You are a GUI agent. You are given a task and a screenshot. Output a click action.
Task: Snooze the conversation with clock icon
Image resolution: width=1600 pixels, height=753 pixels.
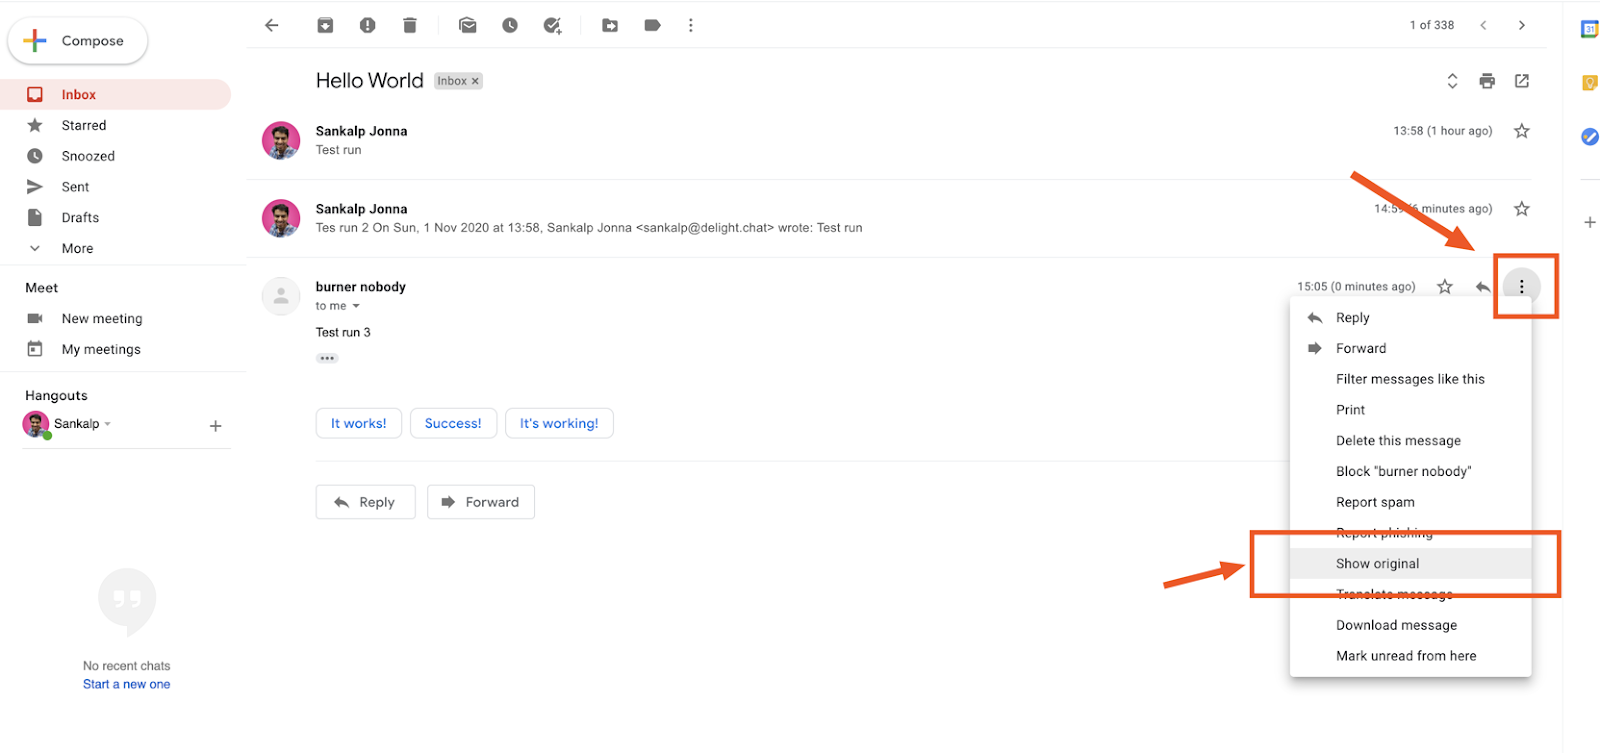[510, 26]
